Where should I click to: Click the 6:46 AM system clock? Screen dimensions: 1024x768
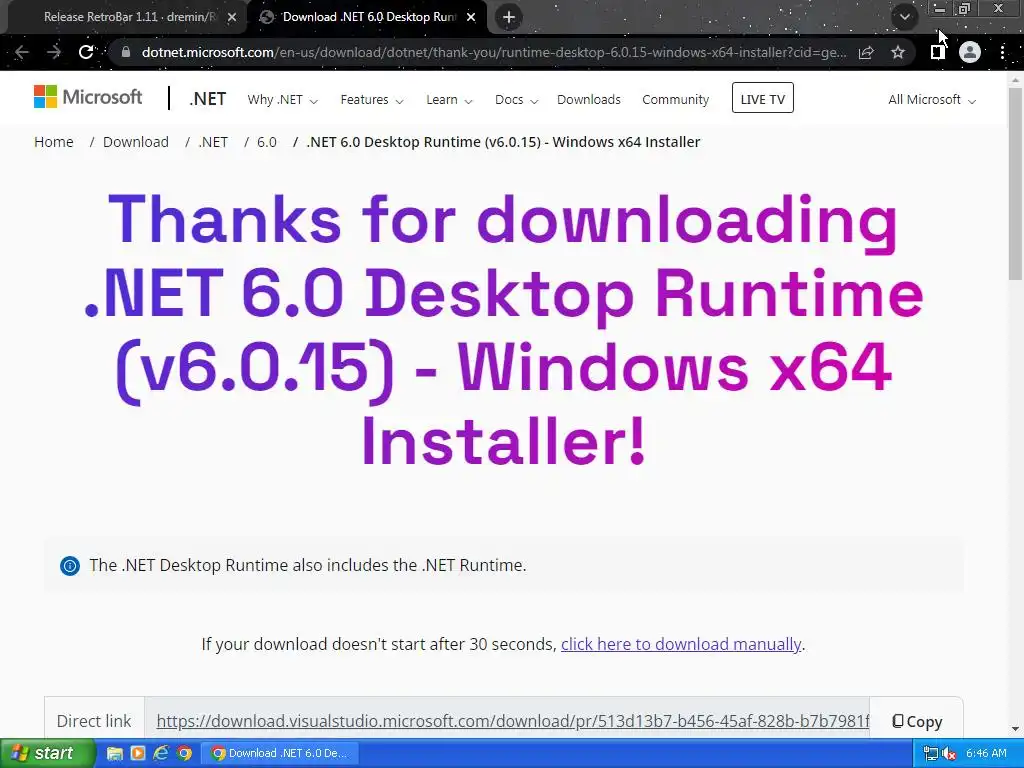click(x=986, y=754)
